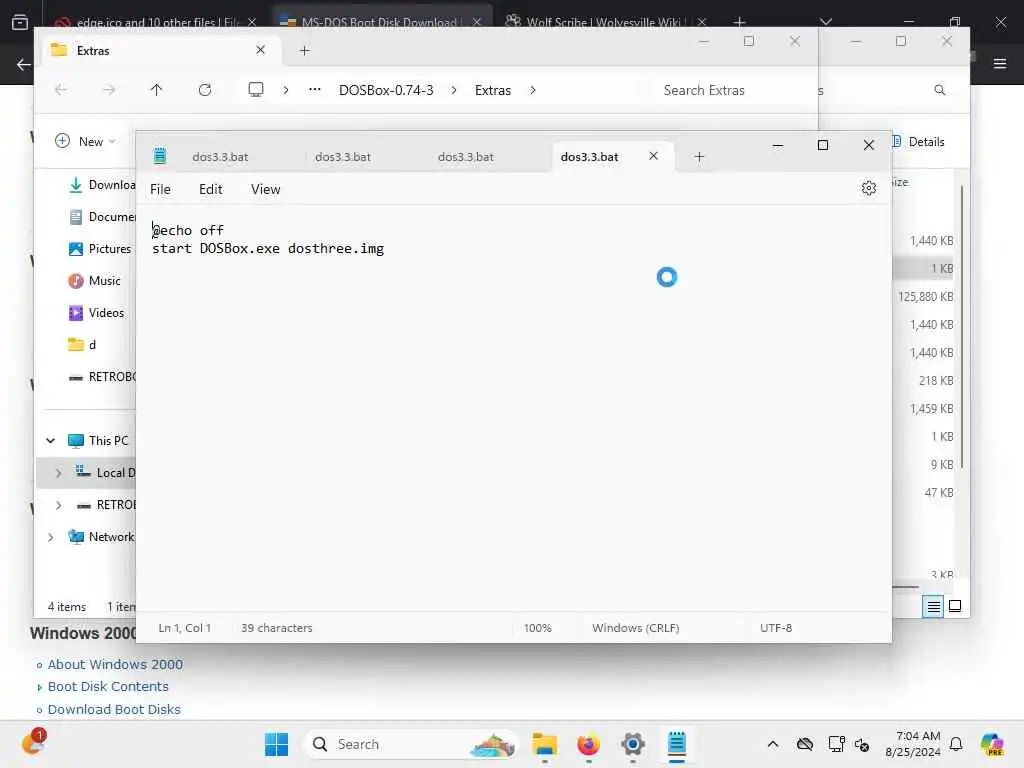Close the active dos3.3.bat tab
Screen dimensions: 1024x768
(653, 156)
